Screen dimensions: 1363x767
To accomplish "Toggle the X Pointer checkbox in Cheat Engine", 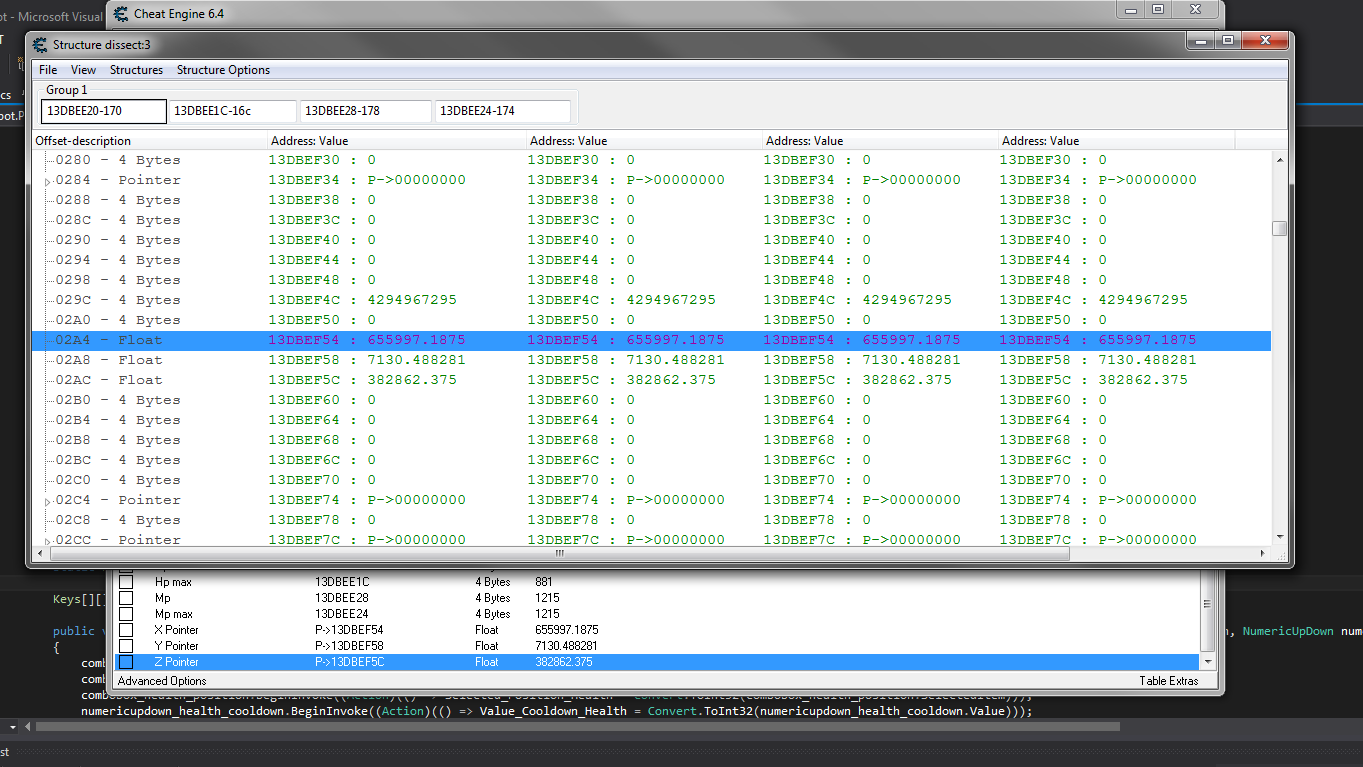I will pos(126,630).
